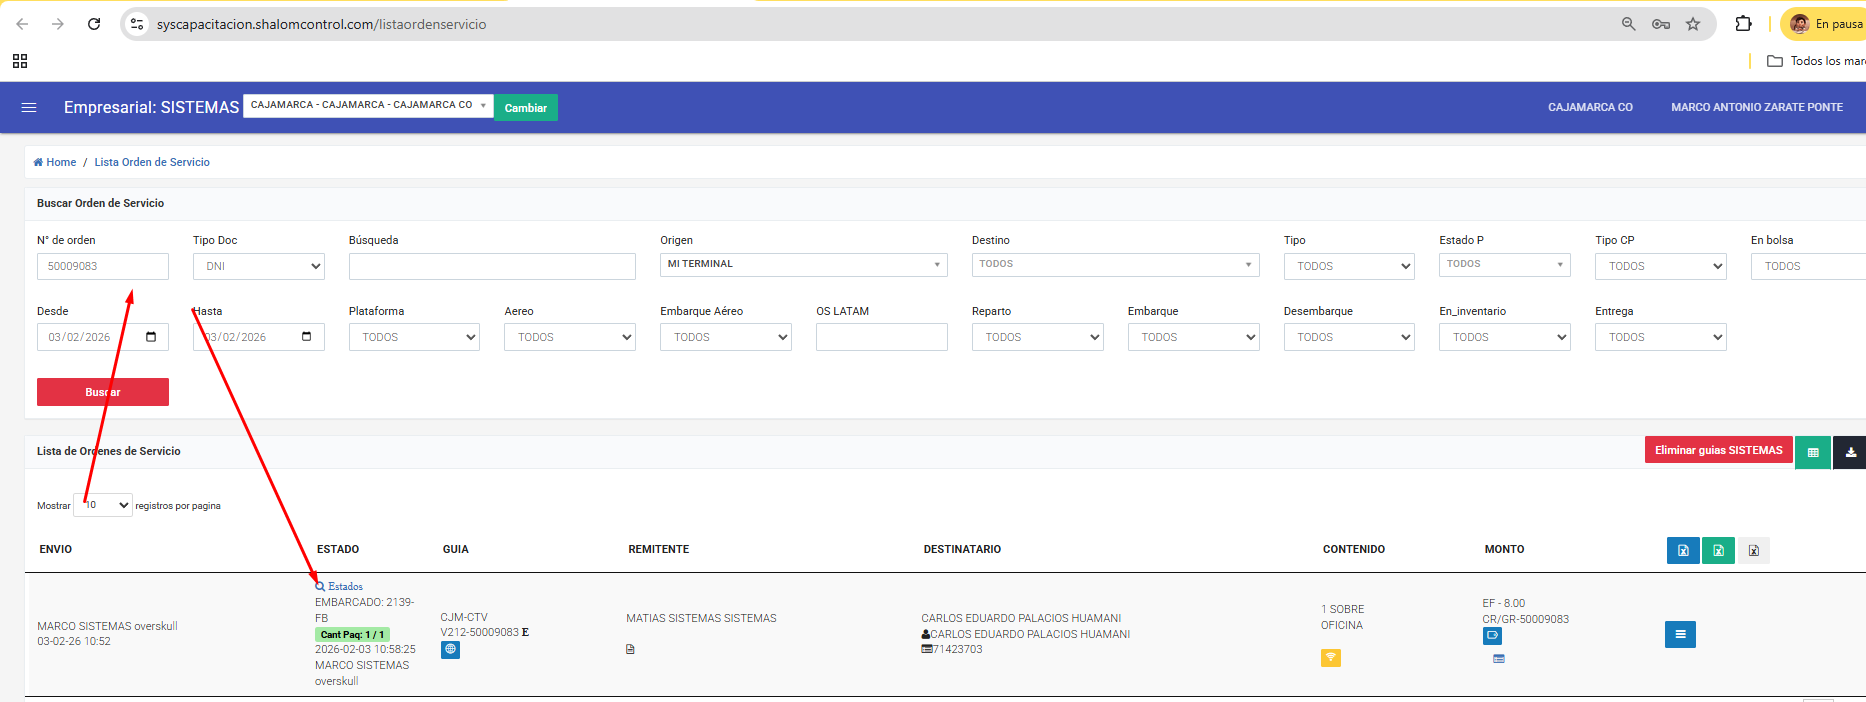Open row actions menu for order 50009083
1866x702 pixels.
coord(1680,634)
